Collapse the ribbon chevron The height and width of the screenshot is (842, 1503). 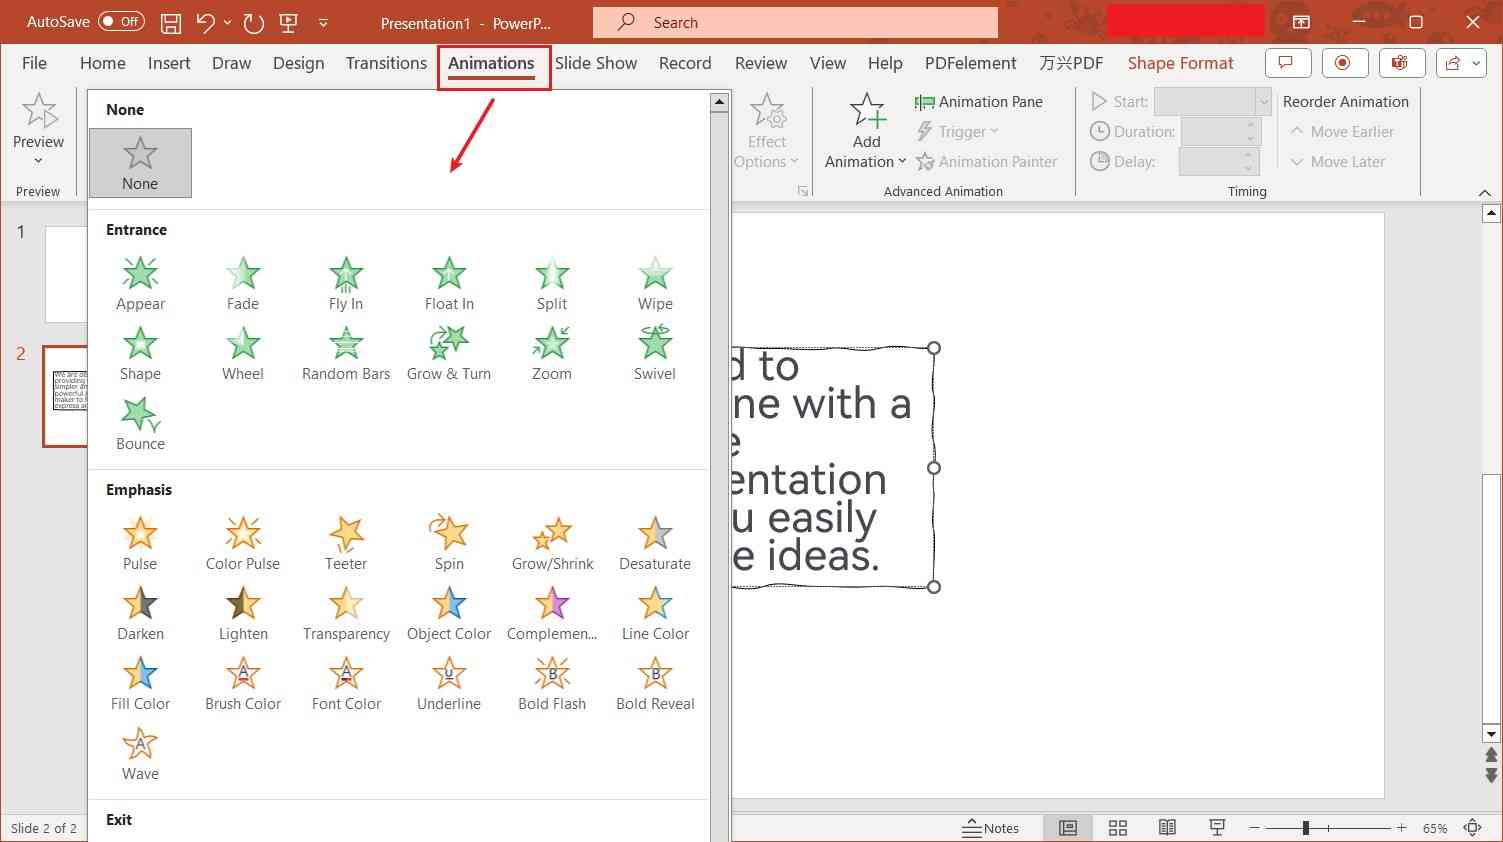click(x=1484, y=192)
